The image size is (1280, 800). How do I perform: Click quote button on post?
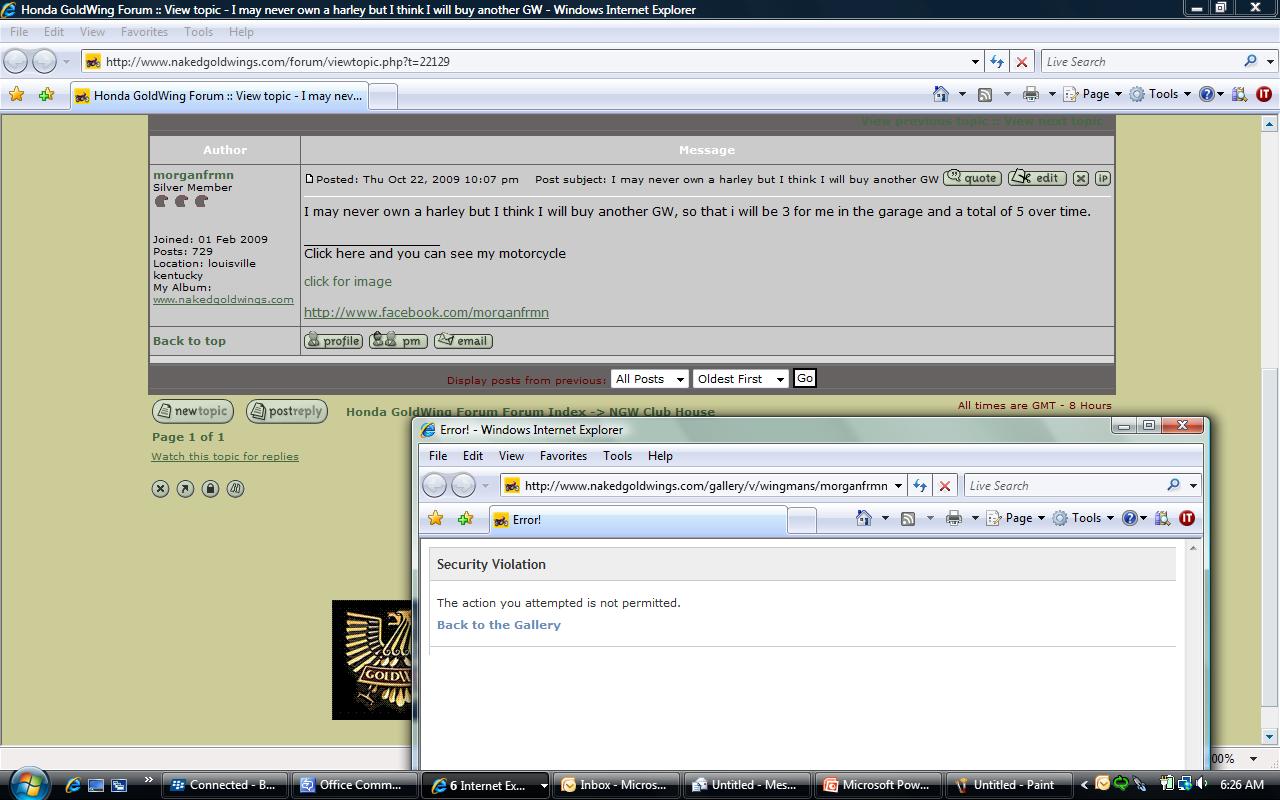972,178
